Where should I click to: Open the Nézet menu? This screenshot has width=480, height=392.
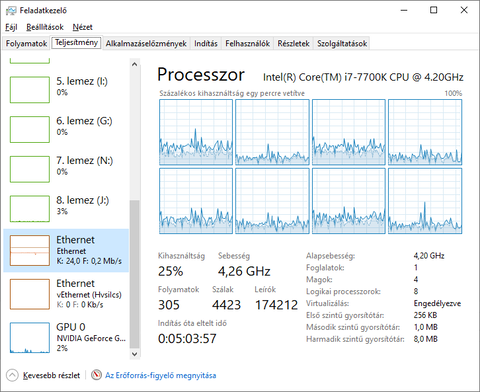[x=82, y=27]
